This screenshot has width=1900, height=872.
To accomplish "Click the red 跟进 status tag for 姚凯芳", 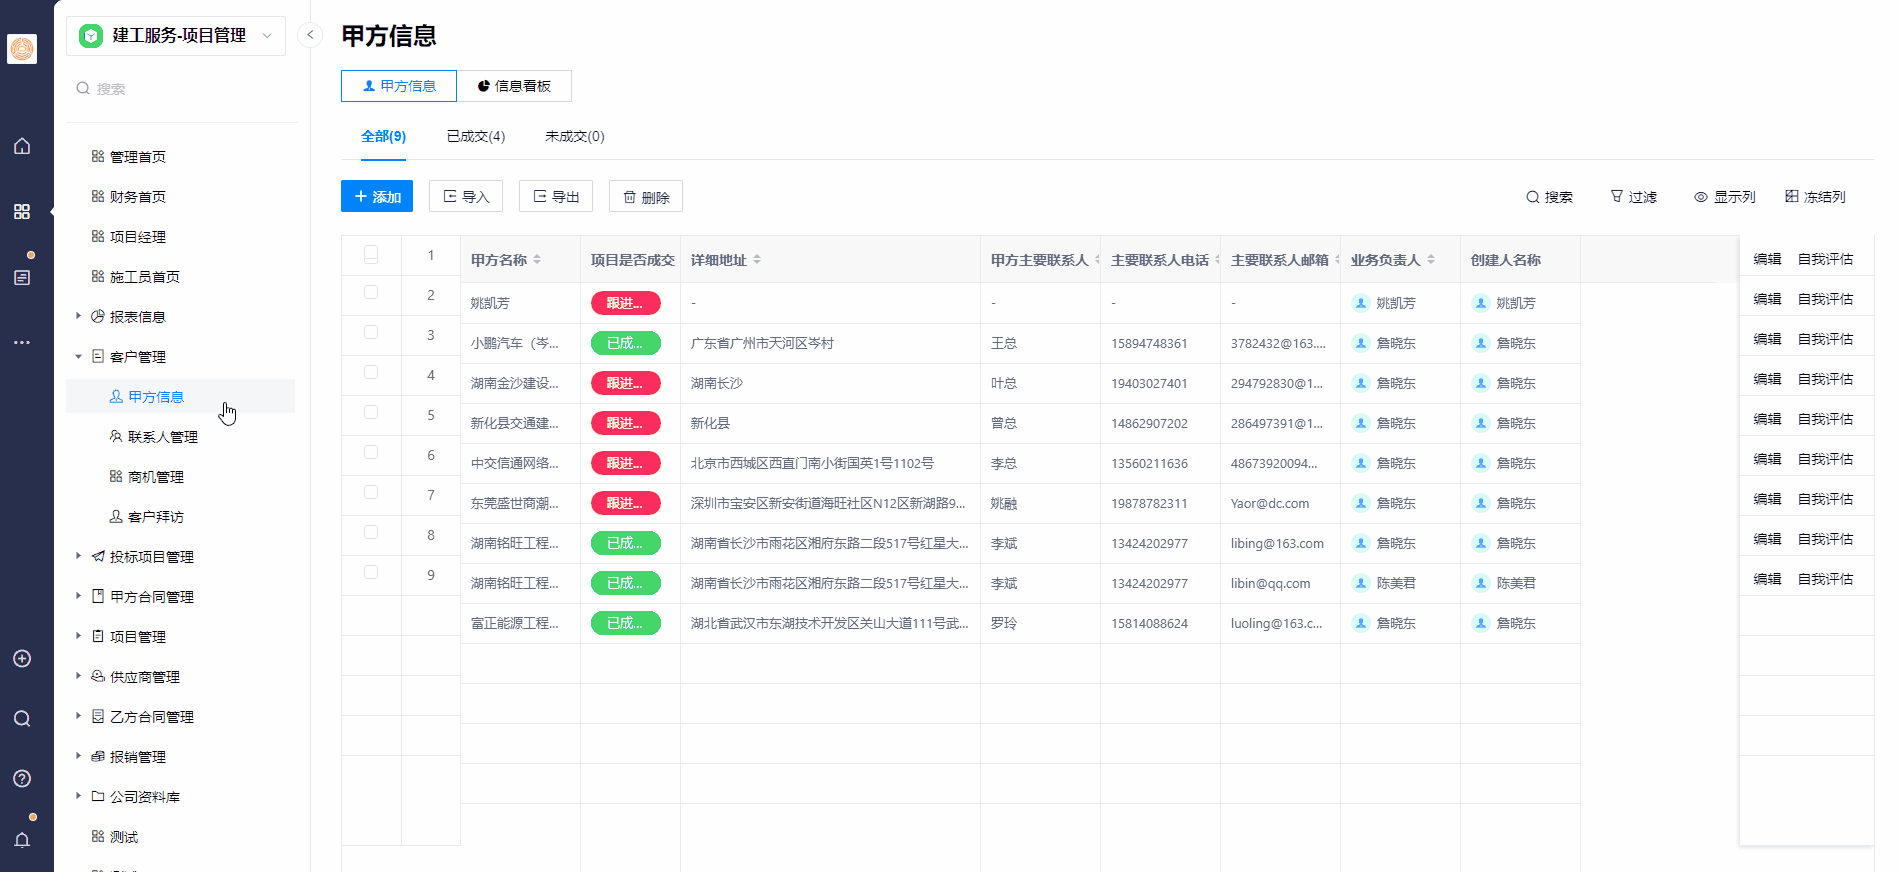I will [x=625, y=303].
